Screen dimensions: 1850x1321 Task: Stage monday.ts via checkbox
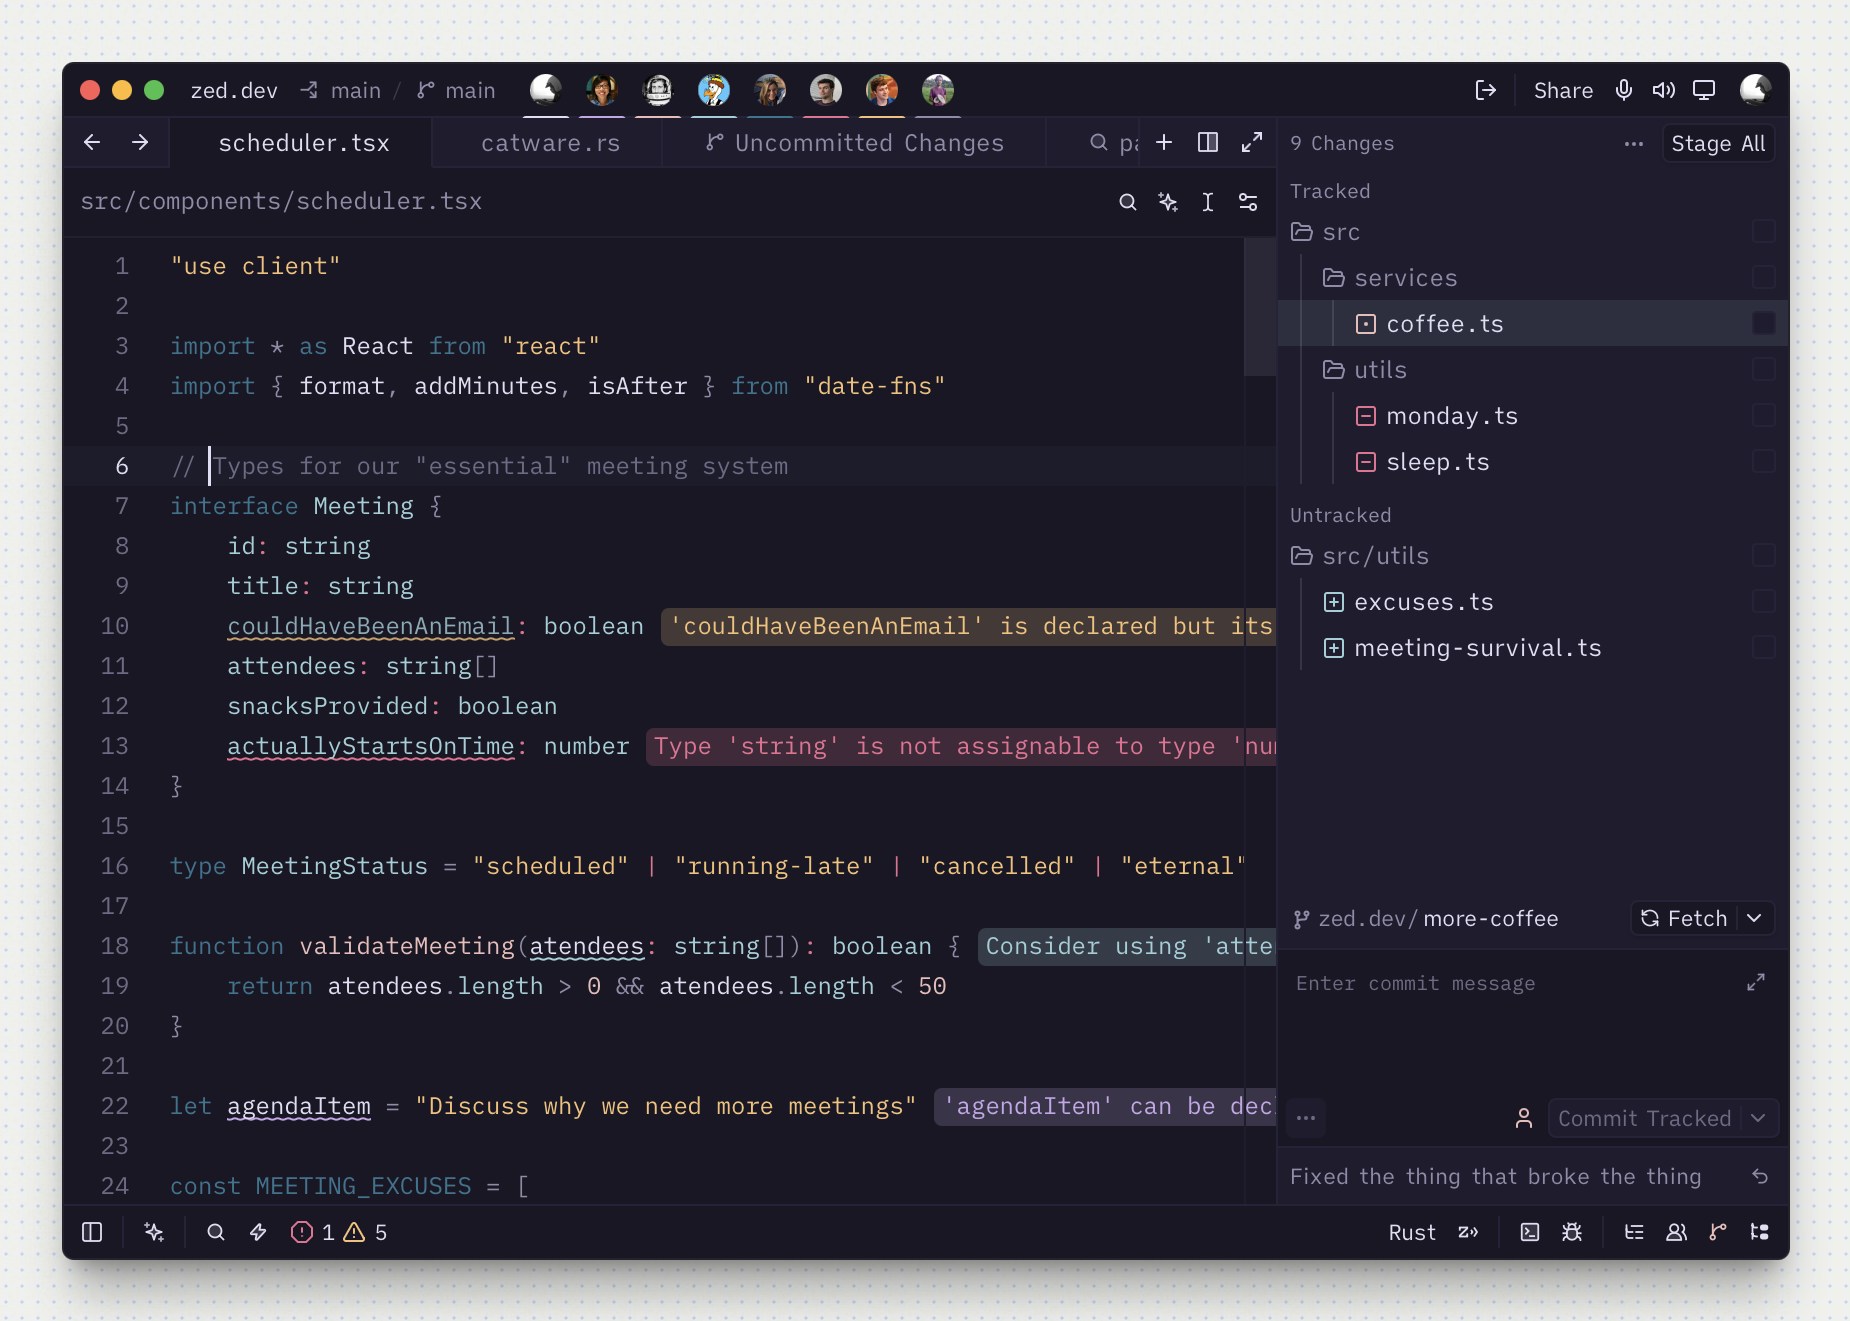click(x=1764, y=415)
